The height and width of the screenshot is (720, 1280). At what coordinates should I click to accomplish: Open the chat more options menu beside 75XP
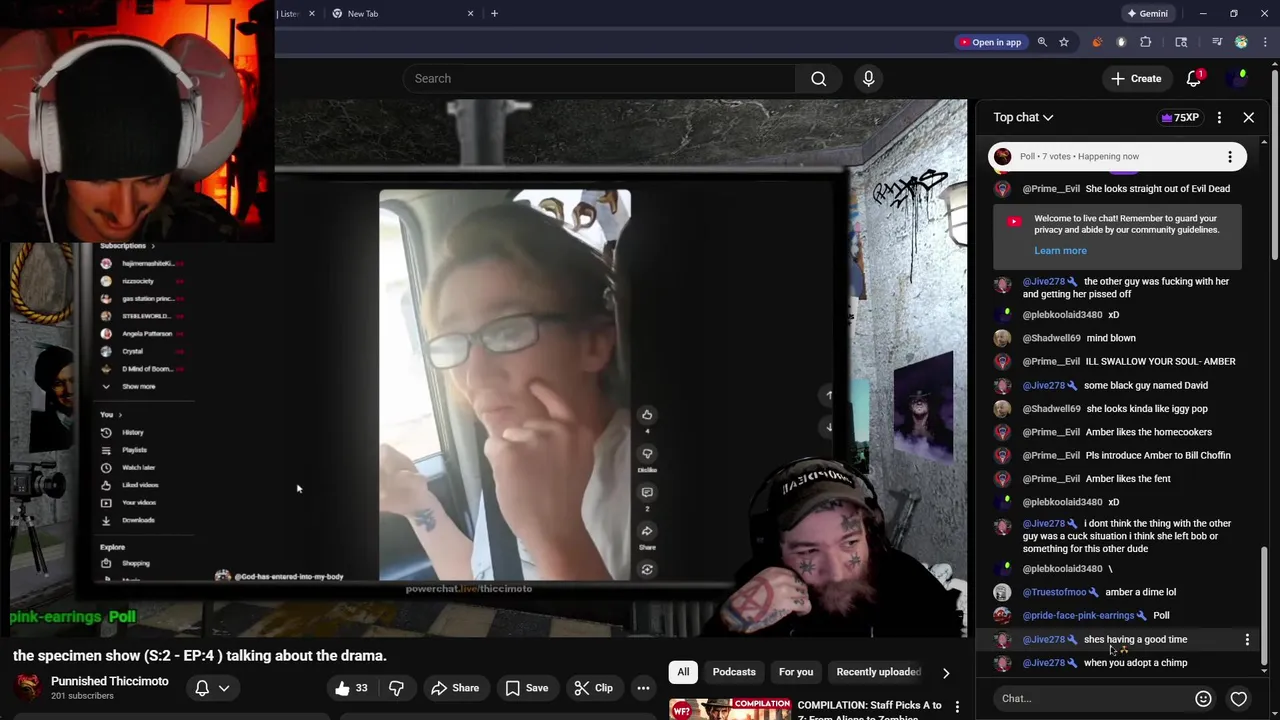1219,118
